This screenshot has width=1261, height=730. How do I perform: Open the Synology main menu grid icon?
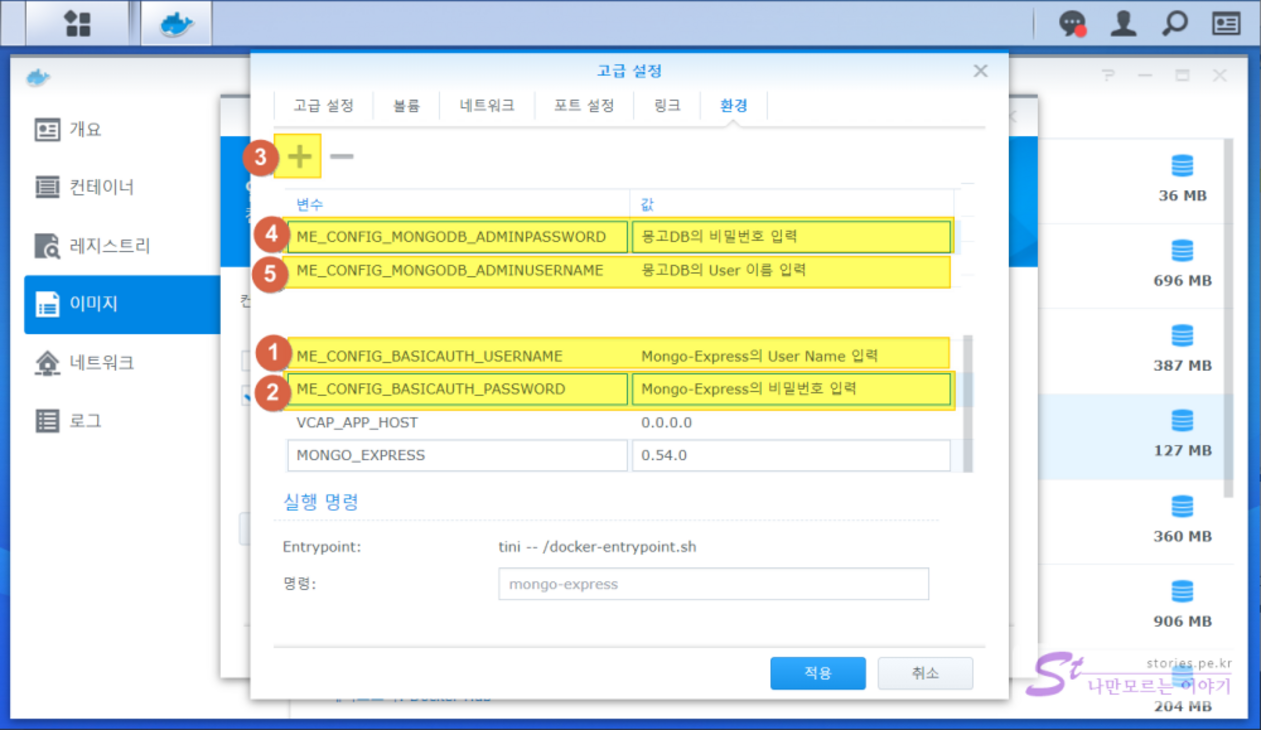coord(78,23)
